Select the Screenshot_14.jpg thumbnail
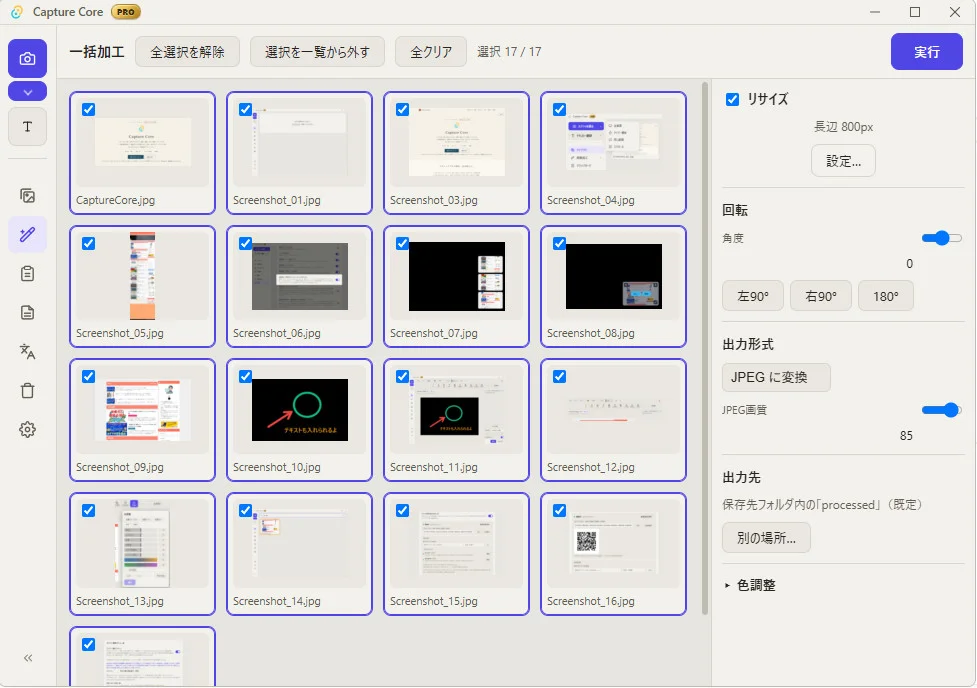This screenshot has height=688, width=977. (x=300, y=543)
